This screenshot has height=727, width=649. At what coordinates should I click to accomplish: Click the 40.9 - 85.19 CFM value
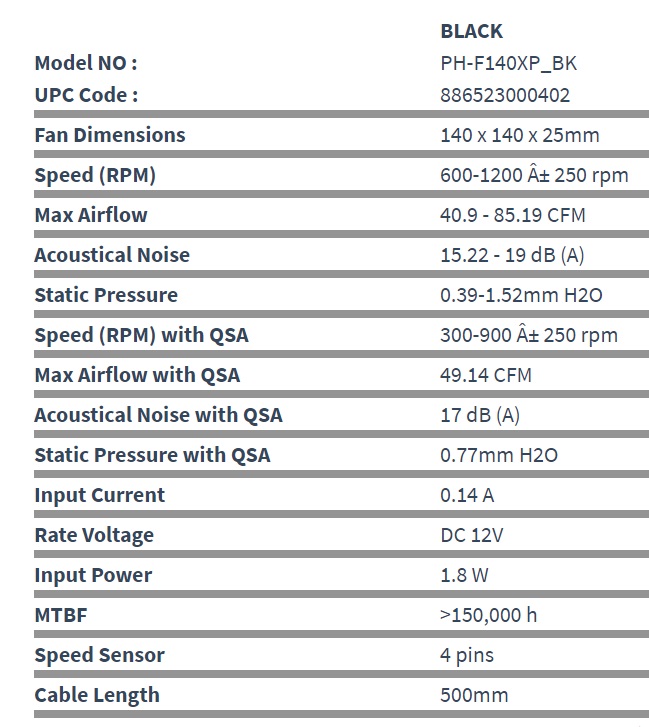(x=513, y=215)
